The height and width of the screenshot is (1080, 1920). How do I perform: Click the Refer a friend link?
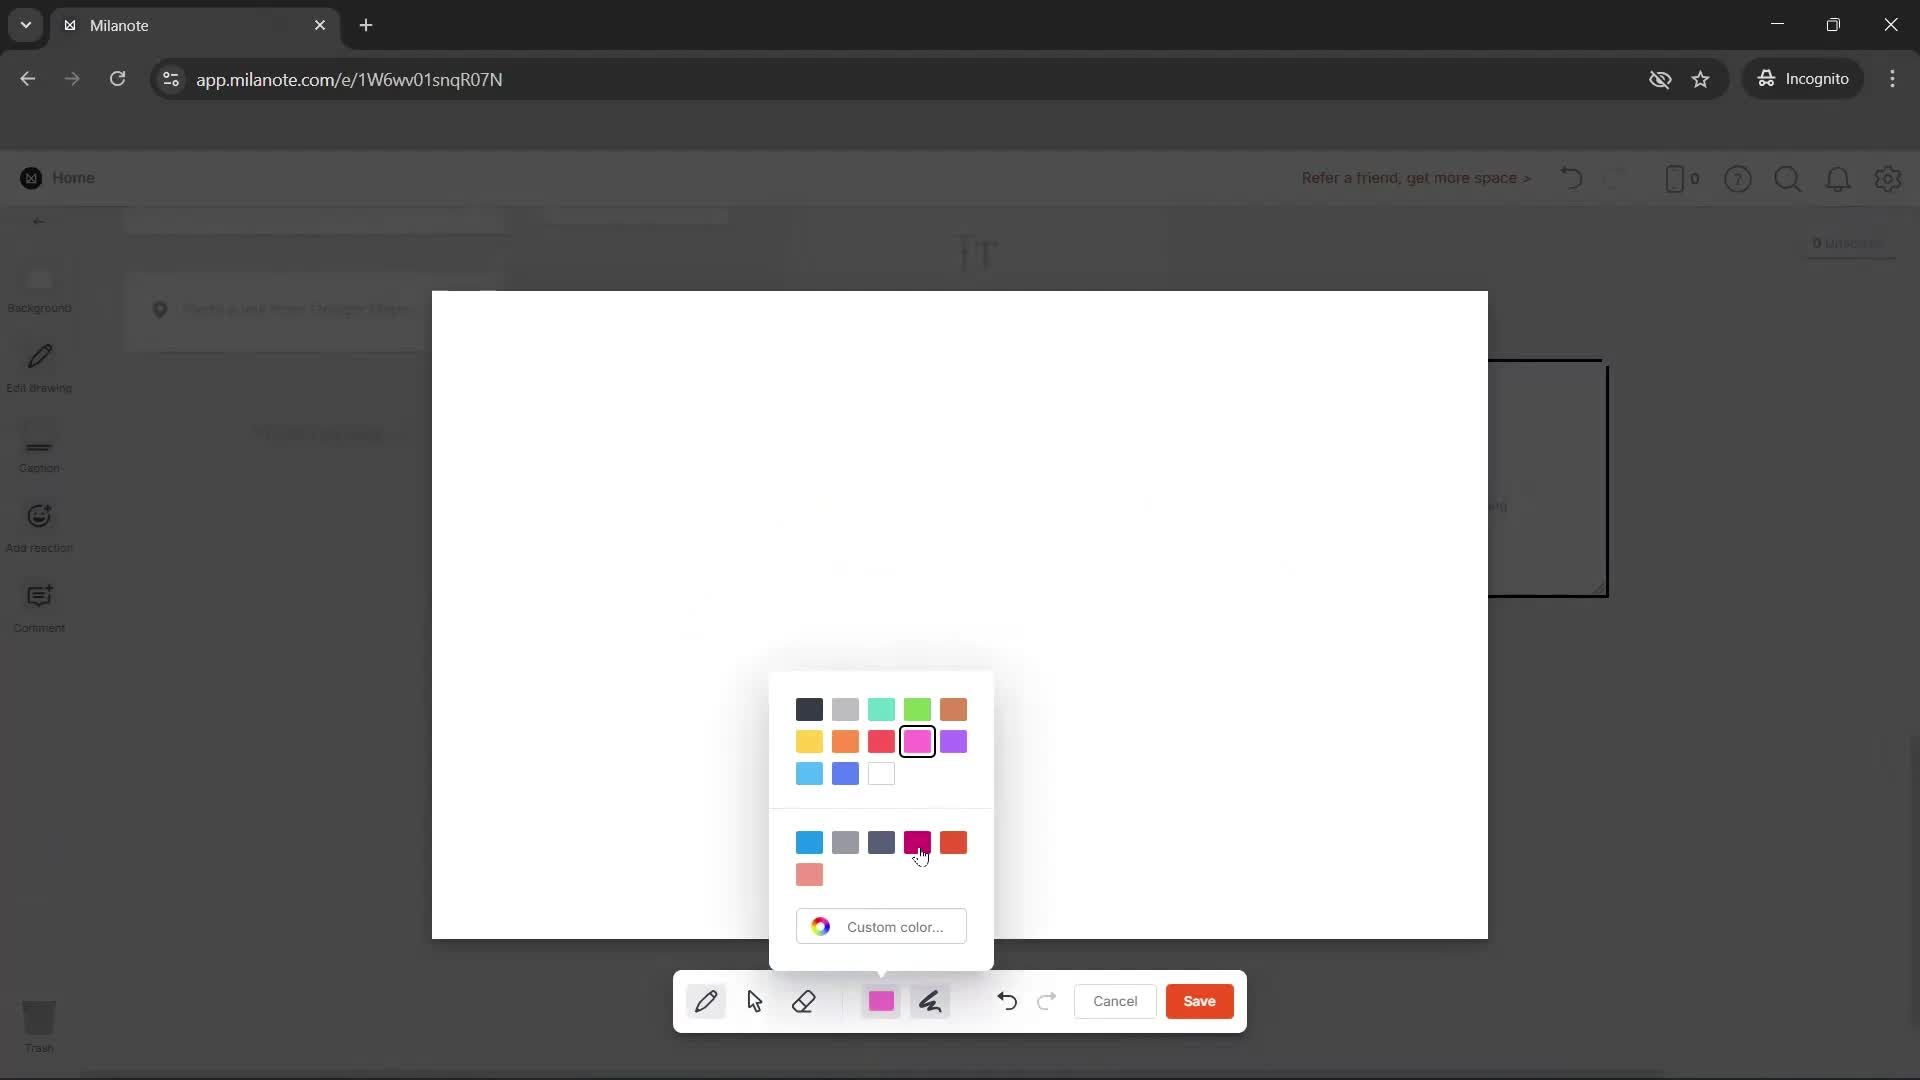[1415, 178]
